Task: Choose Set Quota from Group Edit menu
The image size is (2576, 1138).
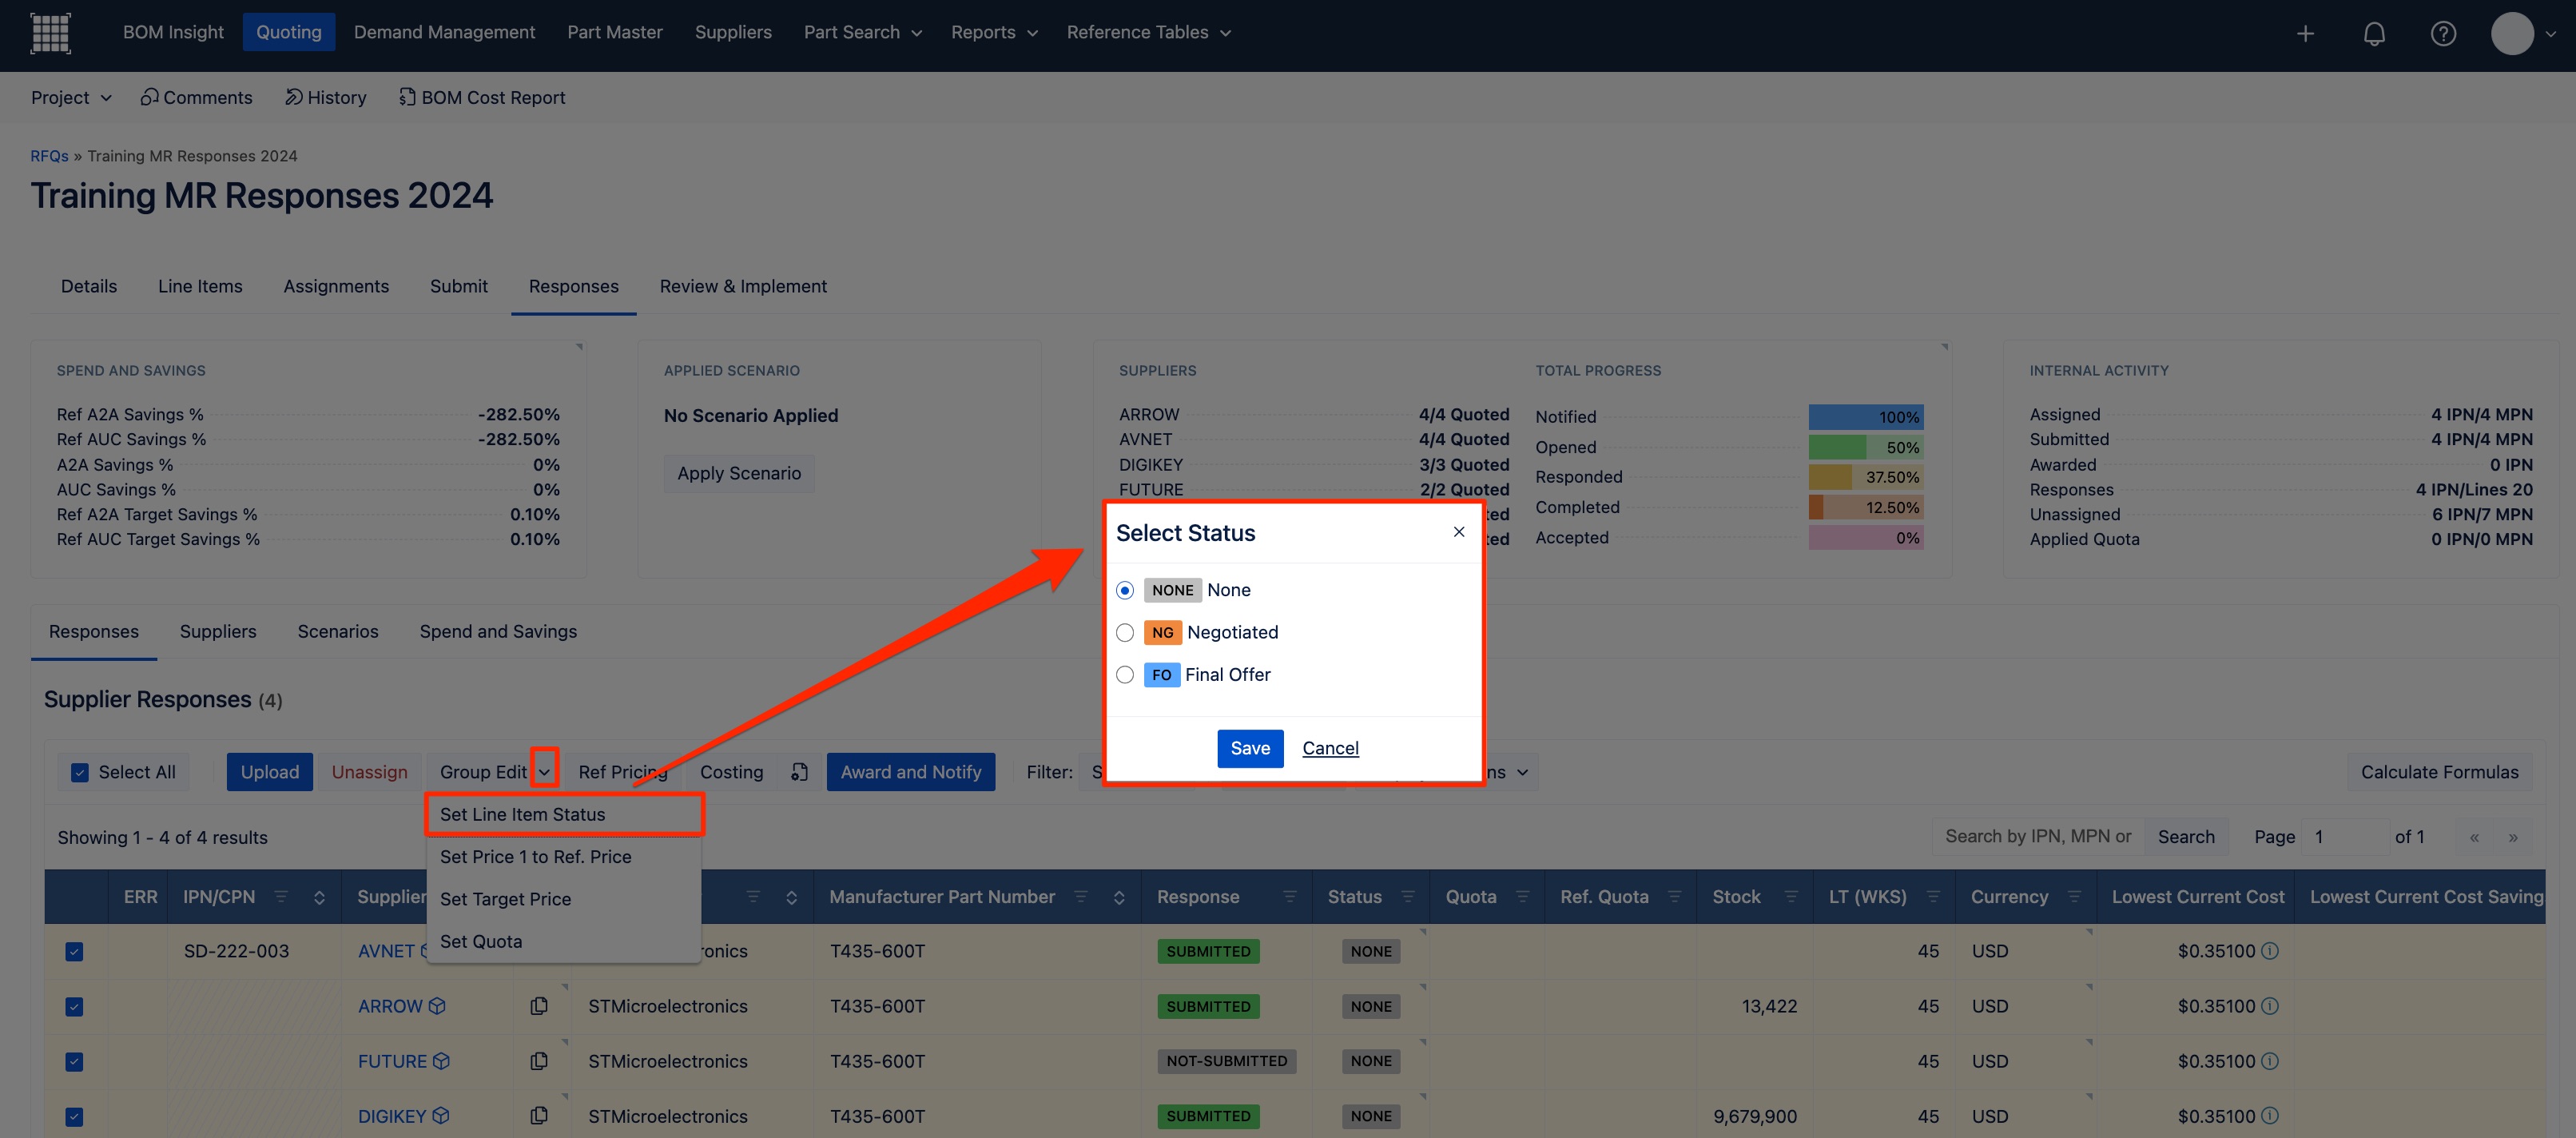Action: pos(565,941)
